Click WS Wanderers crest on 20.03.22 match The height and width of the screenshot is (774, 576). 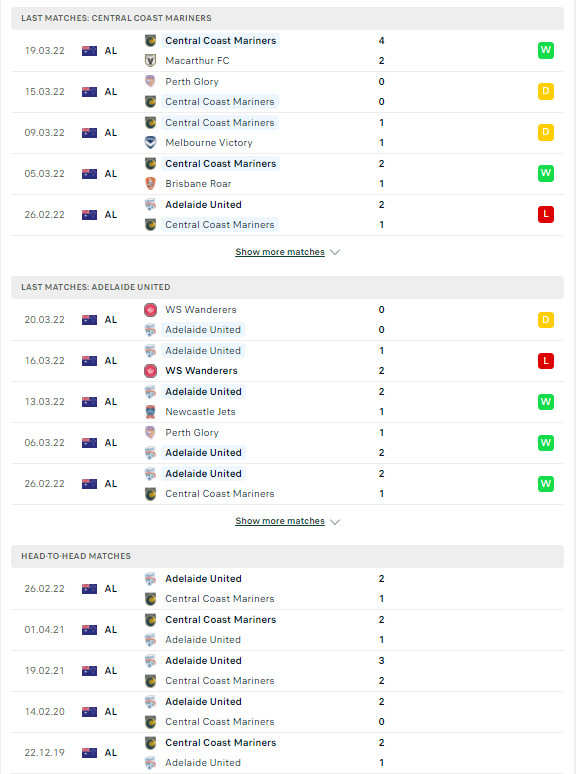151,310
